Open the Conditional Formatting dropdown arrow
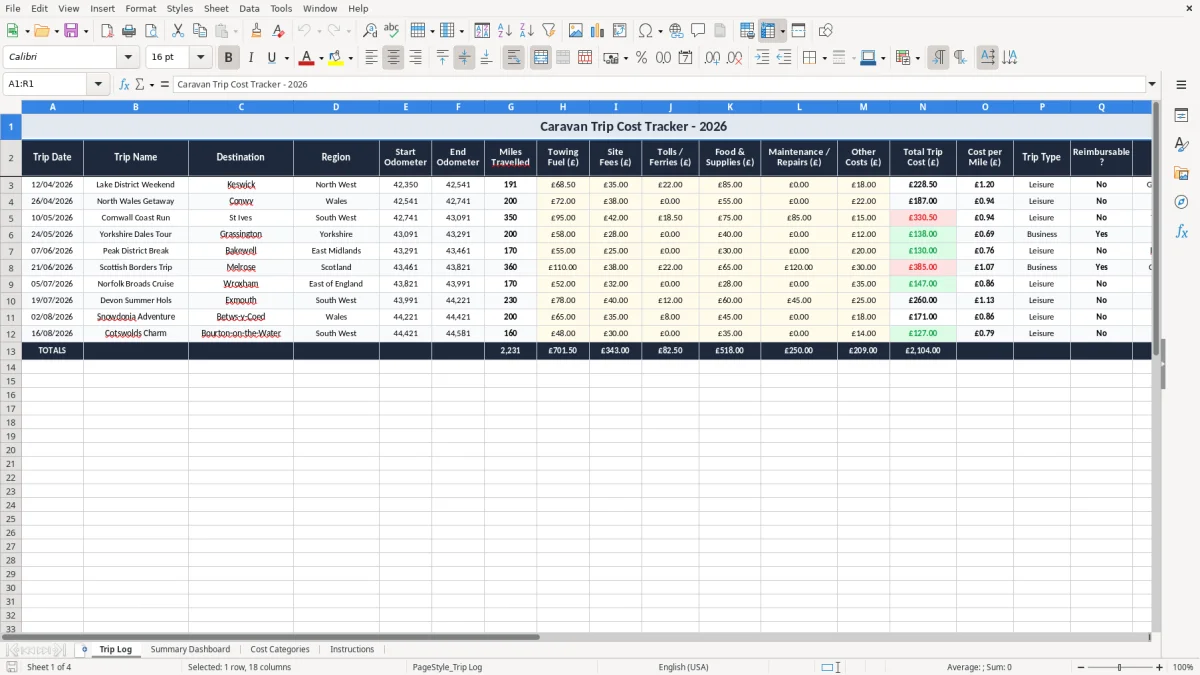 pos(917,58)
